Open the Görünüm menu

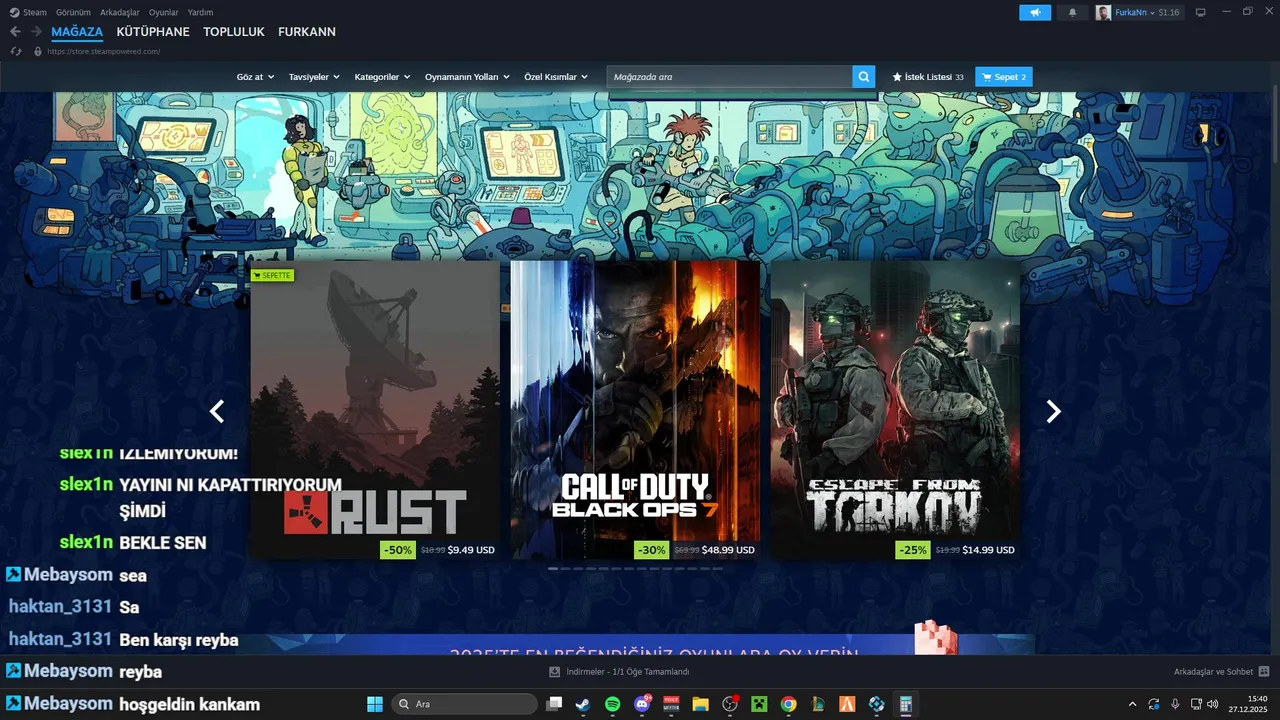click(x=74, y=12)
